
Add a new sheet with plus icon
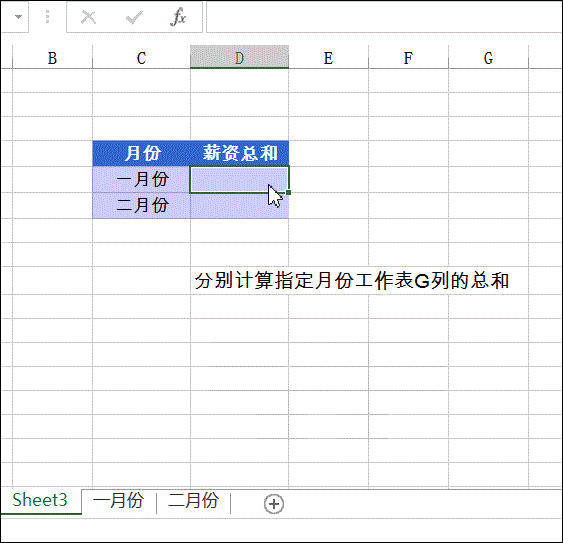point(274,504)
